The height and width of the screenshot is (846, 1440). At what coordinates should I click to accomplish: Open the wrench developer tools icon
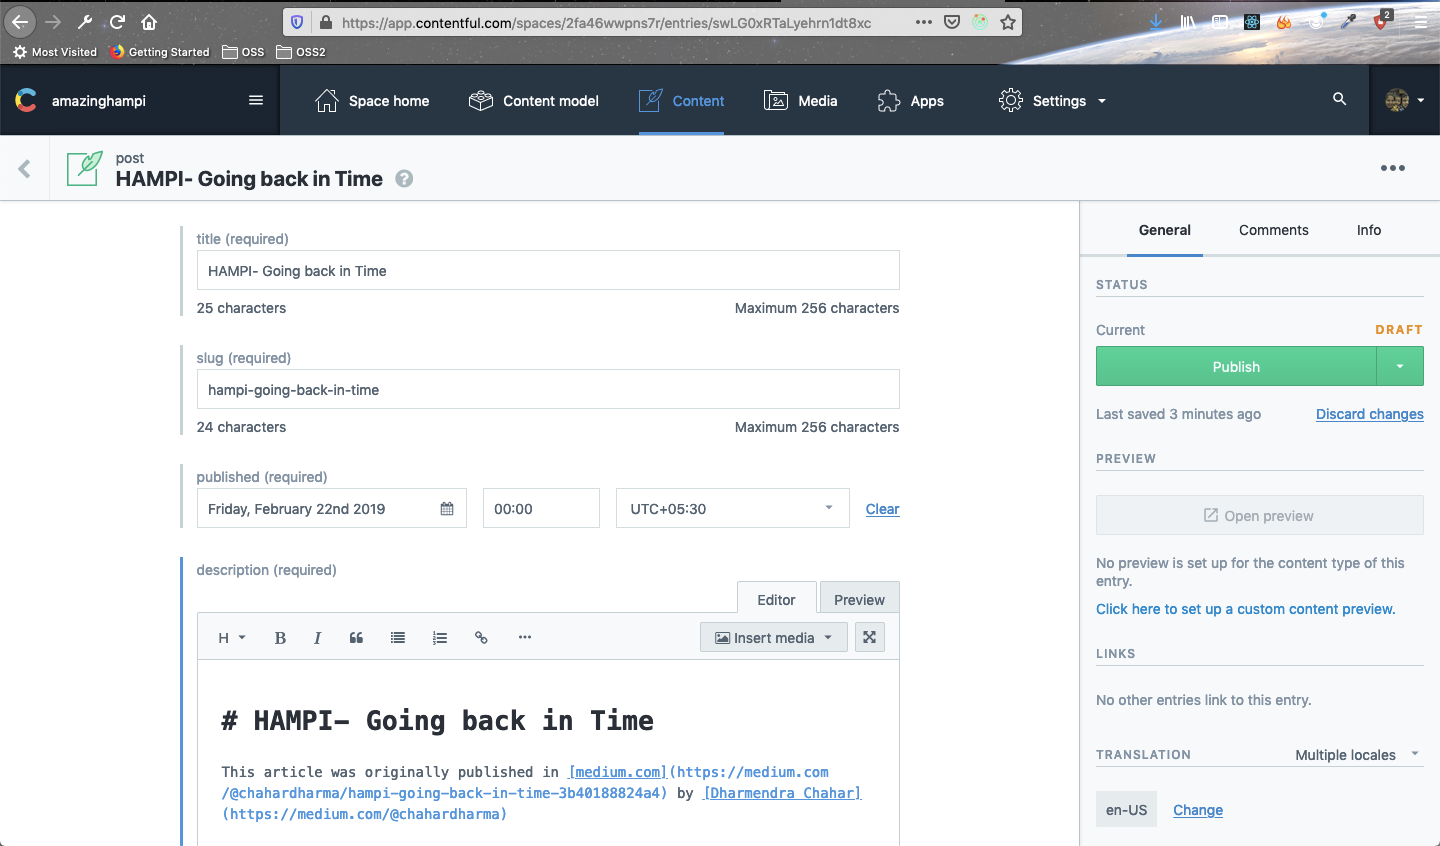[85, 22]
